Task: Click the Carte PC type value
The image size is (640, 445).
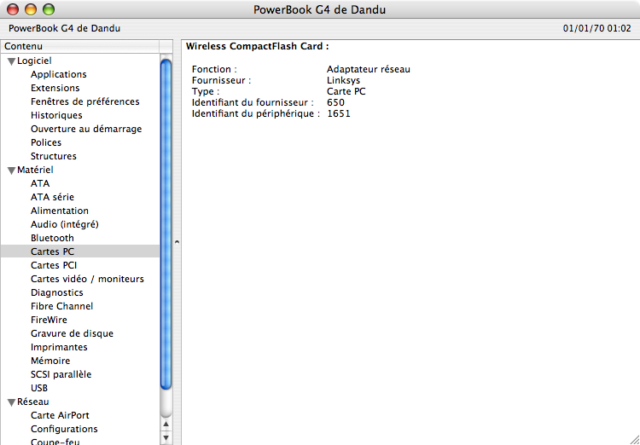Action: [346, 91]
